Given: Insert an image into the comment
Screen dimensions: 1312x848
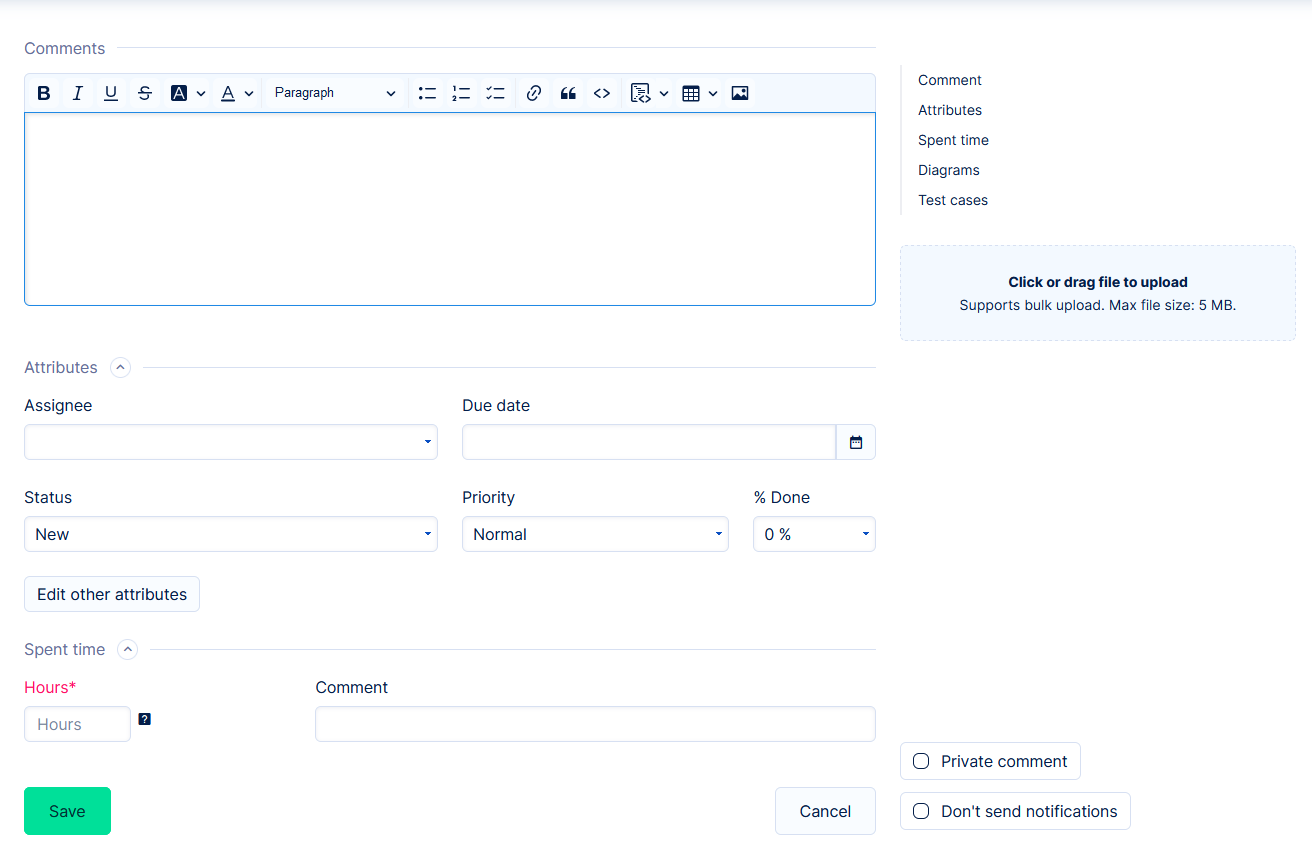Looking at the screenshot, I should click(740, 93).
